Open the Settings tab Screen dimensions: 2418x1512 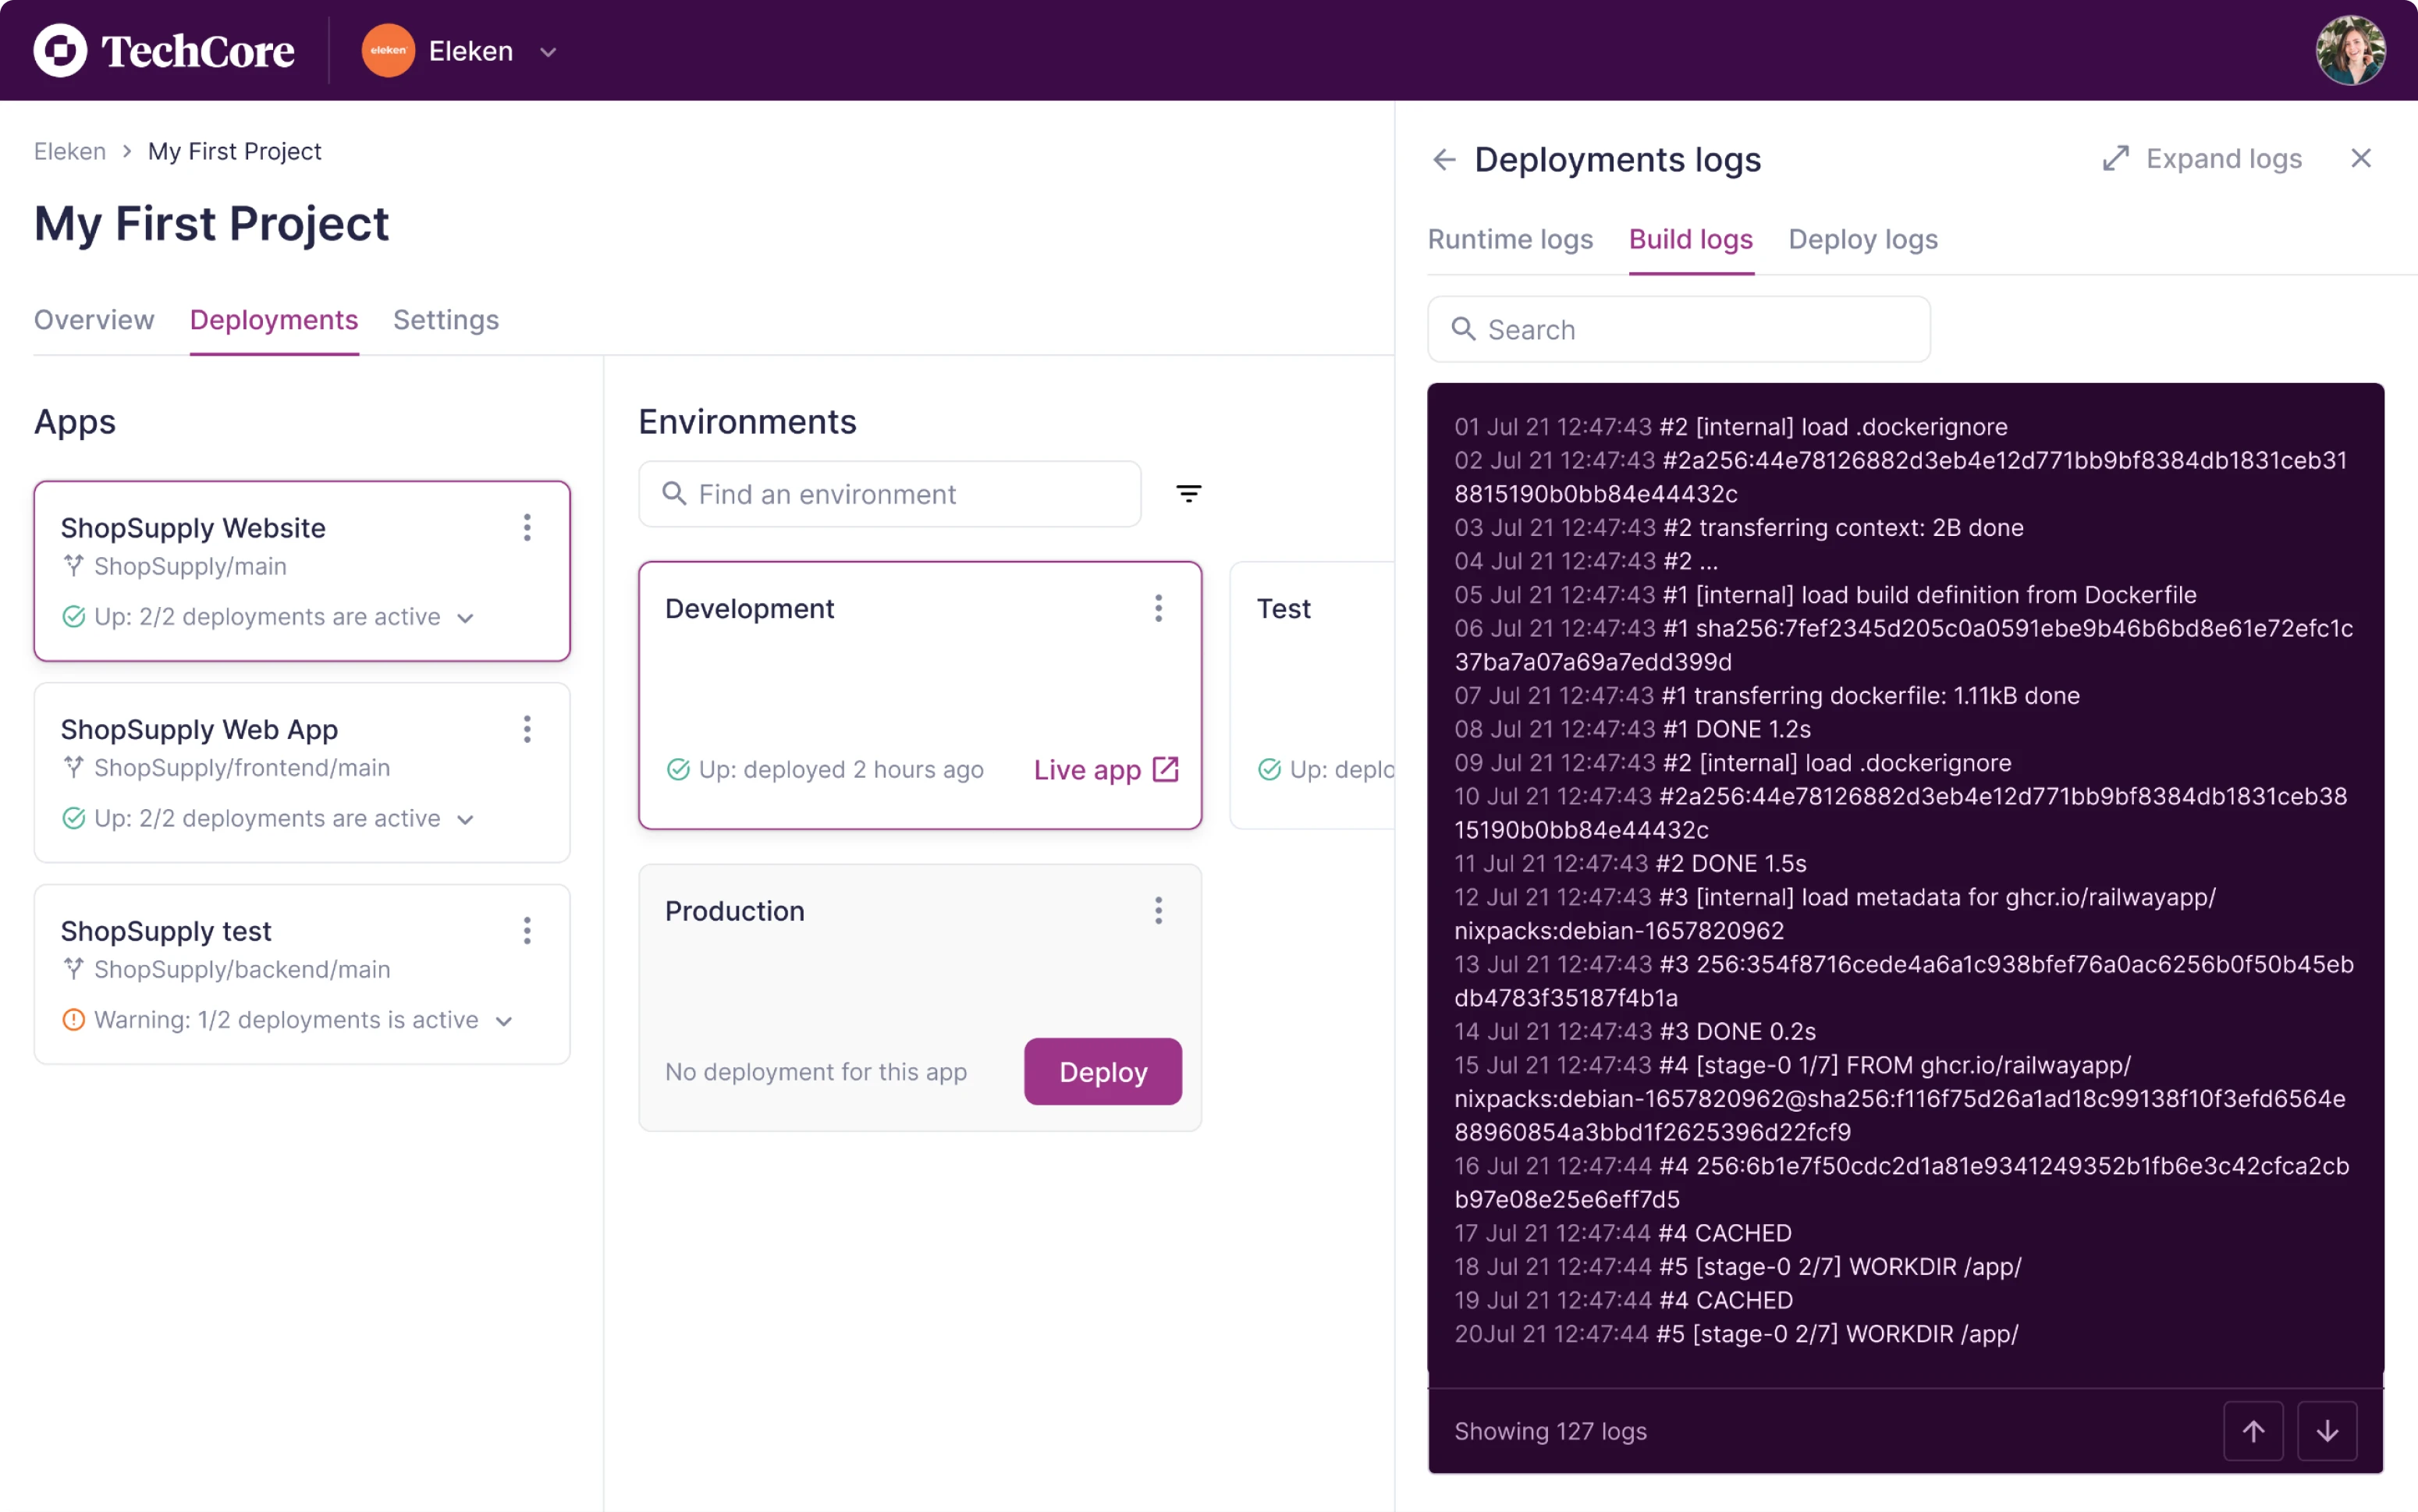tap(446, 320)
